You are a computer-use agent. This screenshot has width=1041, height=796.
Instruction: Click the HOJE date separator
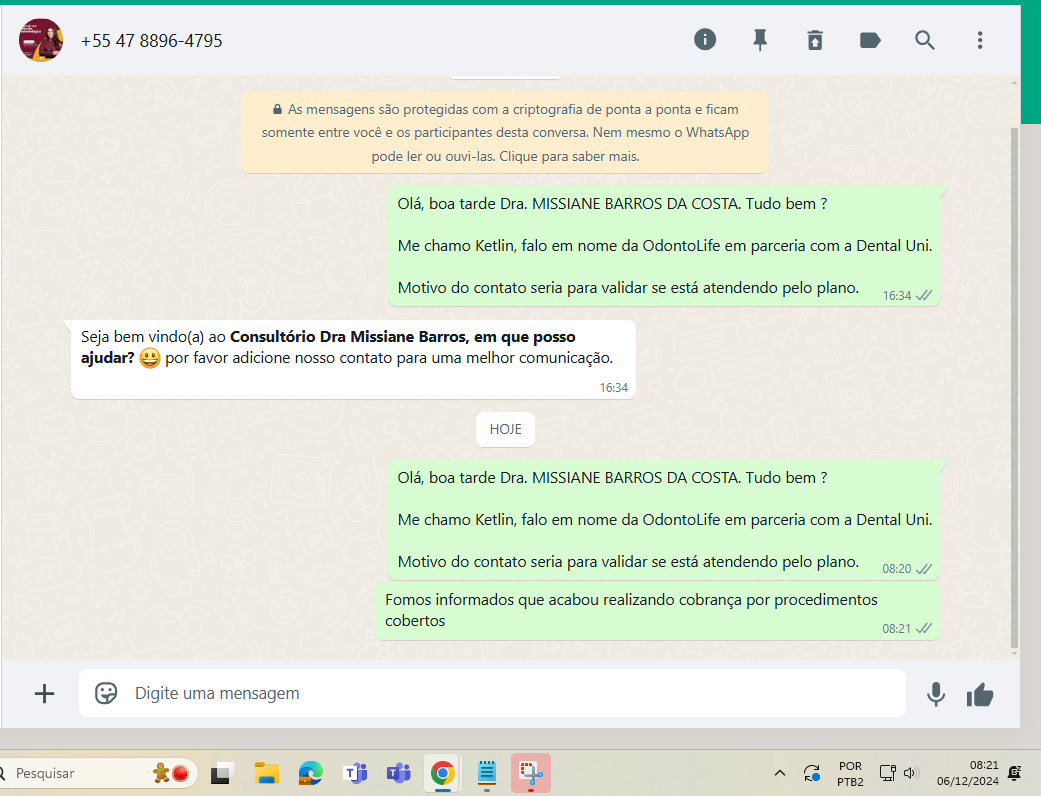point(505,430)
